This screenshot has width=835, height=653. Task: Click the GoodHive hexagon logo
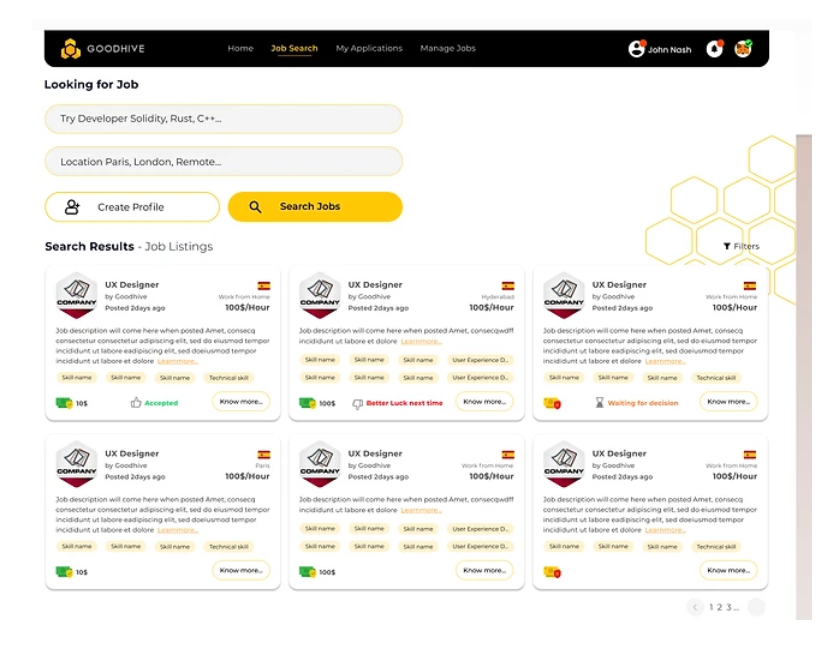pyautogui.click(x=70, y=49)
